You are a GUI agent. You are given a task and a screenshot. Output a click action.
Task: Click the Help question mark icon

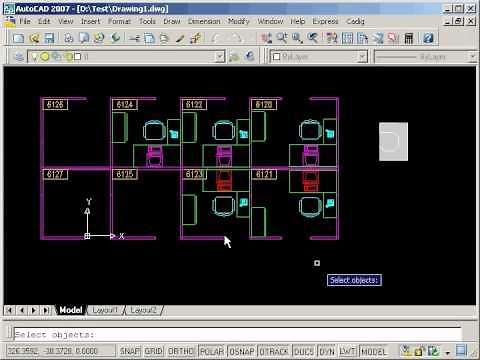point(428,38)
